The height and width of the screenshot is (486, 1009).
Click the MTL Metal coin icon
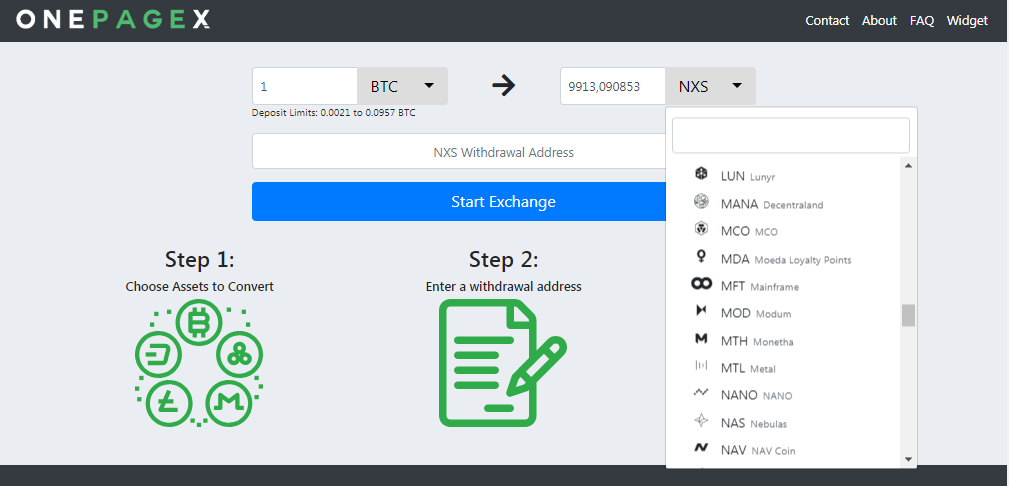click(701, 366)
